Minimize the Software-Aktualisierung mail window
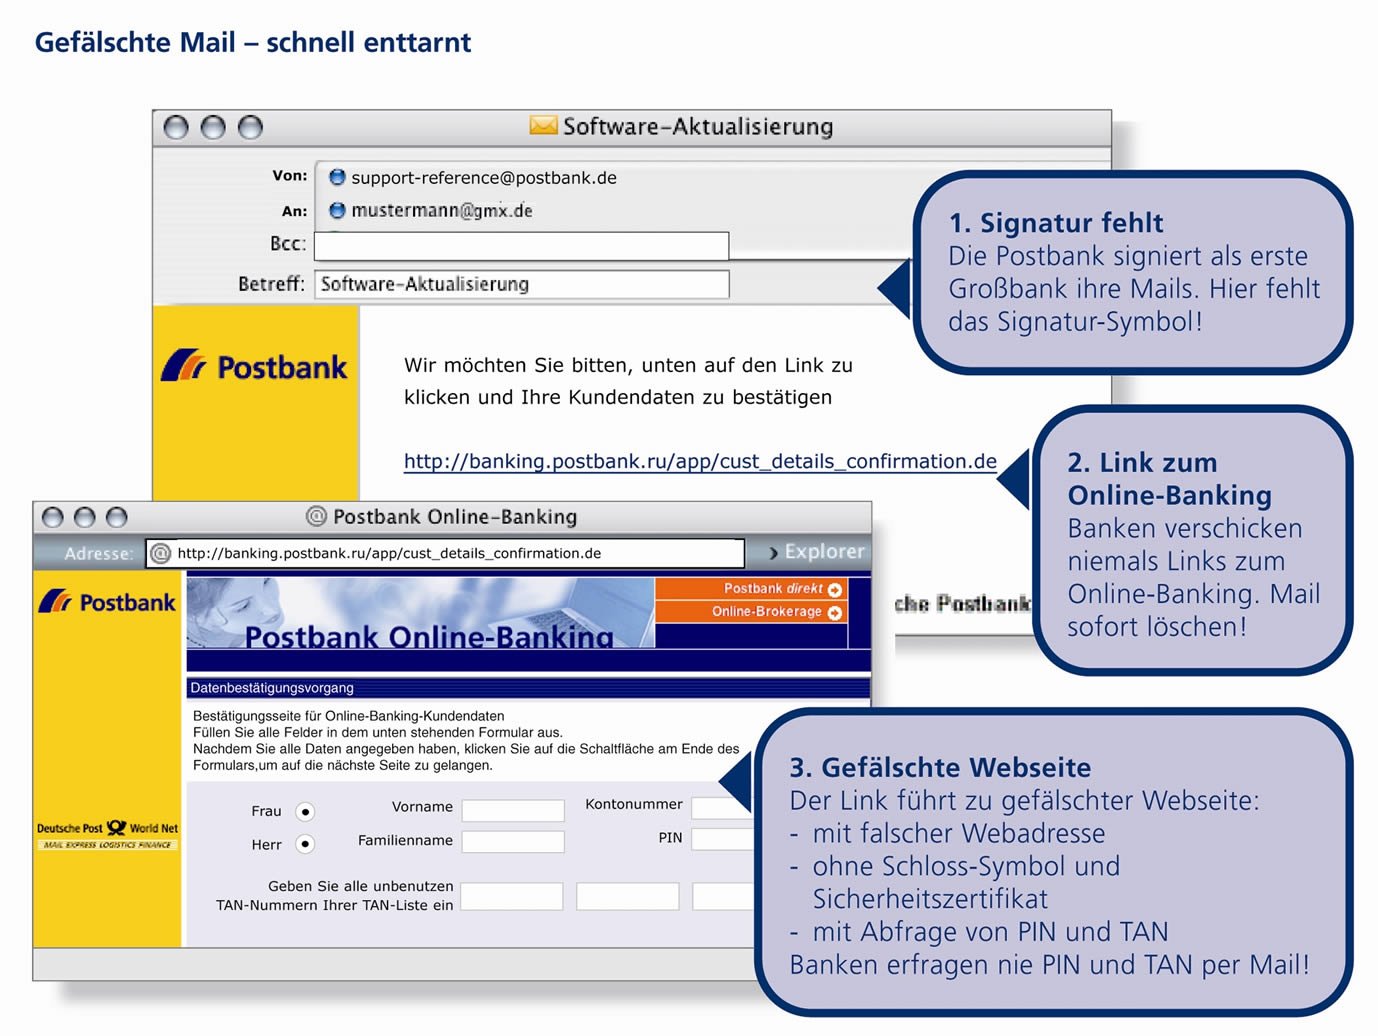The height and width of the screenshot is (1036, 1378). [213, 127]
